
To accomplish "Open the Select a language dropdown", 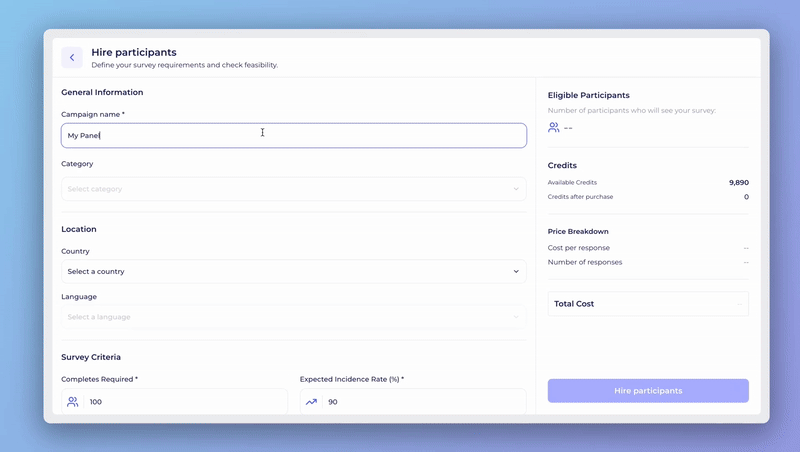I will coord(294,317).
